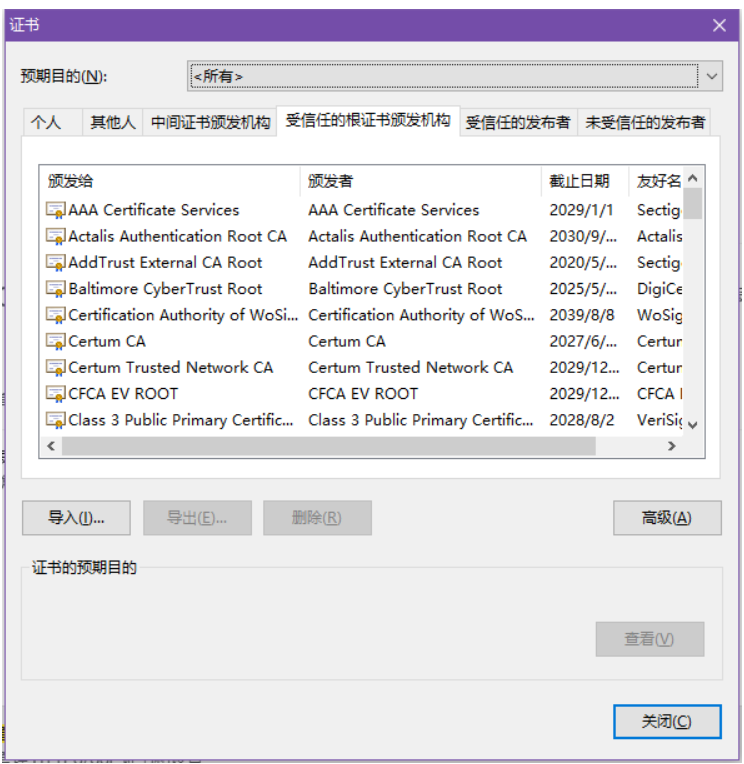Click issuer Certum Trusted Network CA in 颁发者 column
744x764 pixels.
[411, 367]
